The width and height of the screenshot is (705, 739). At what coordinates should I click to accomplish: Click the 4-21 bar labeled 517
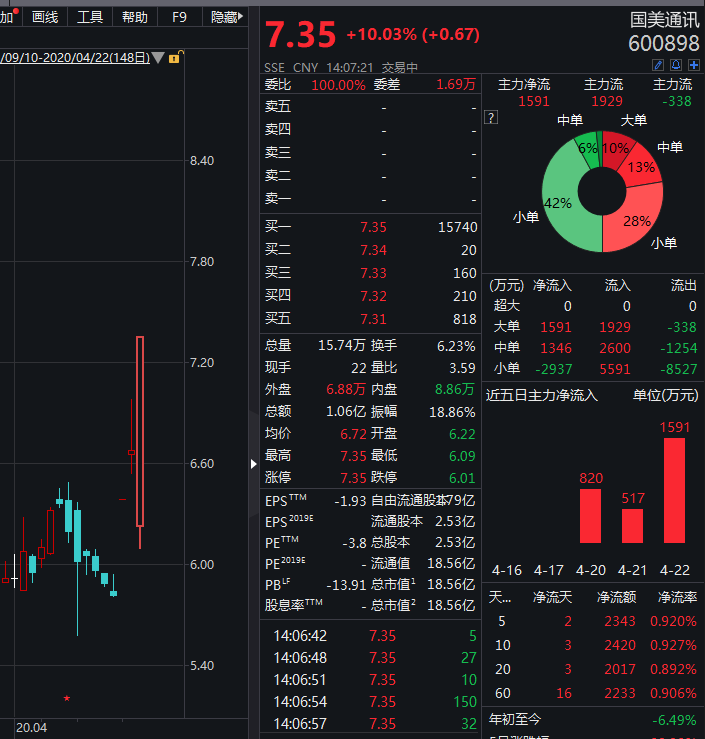point(632,526)
